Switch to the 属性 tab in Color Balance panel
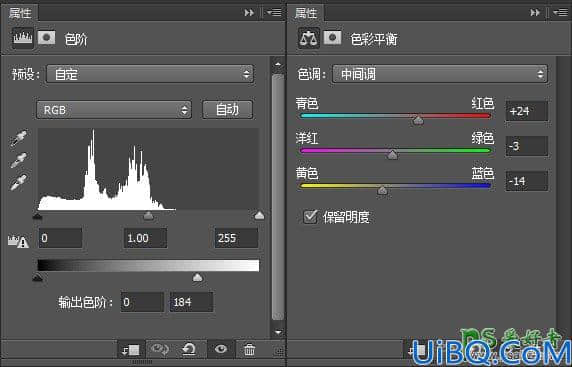Image resolution: width=572 pixels, height=367 pixels. click(306, 13)
